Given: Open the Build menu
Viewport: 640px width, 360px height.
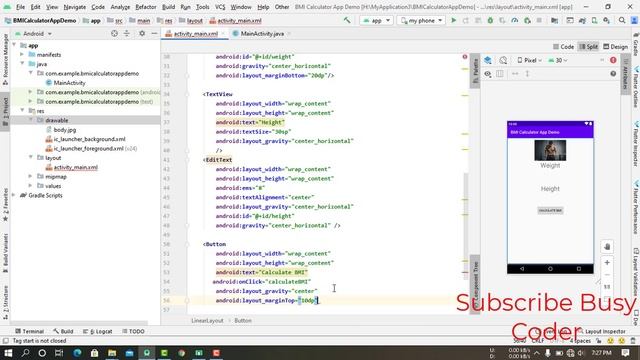Looking at the screenshot, I should [168, 7].
